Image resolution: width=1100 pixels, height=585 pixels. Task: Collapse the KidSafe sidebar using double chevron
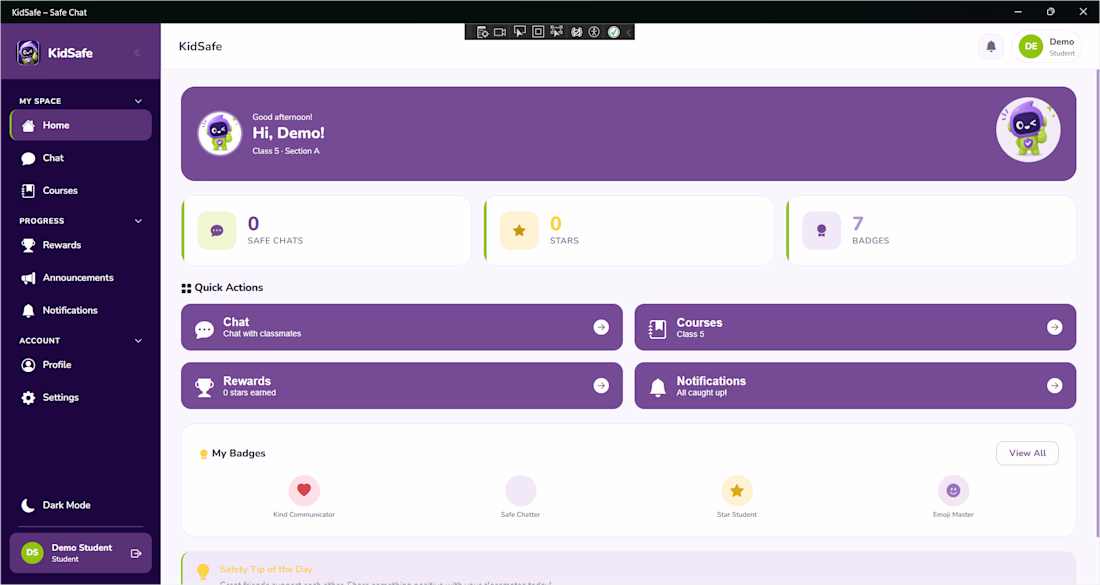(x=137, y=53)
